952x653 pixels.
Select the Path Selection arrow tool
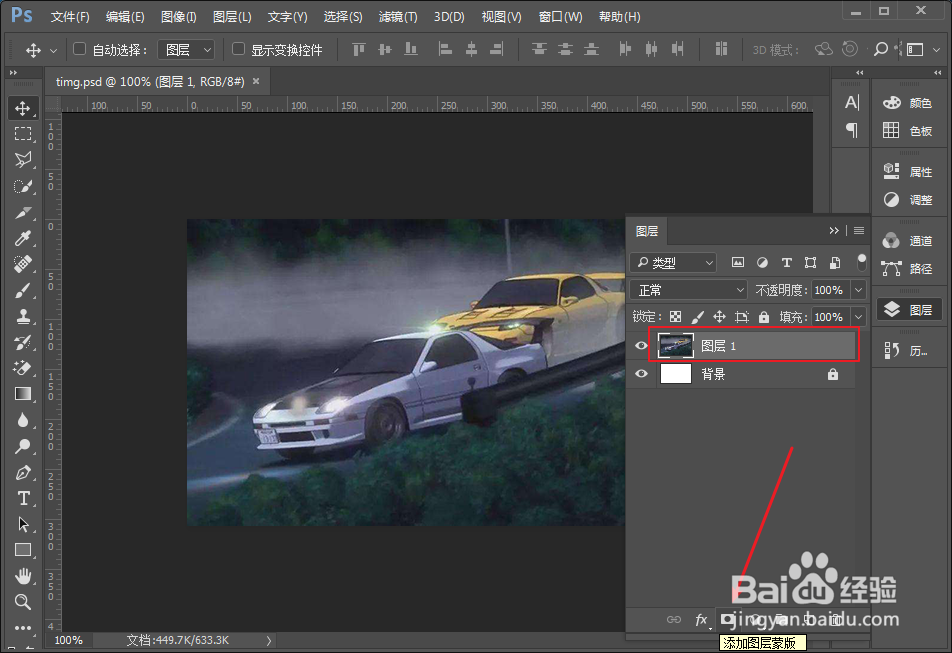(23, 524)
